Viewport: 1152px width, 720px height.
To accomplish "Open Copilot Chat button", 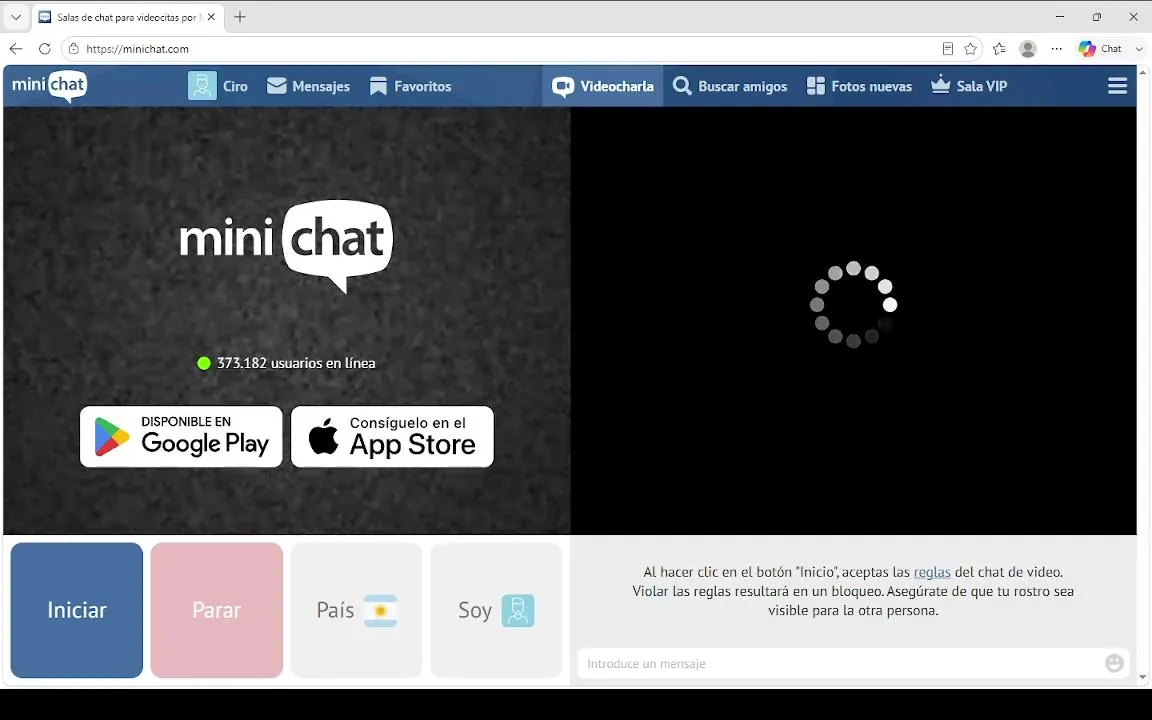I will point(1100,48).
